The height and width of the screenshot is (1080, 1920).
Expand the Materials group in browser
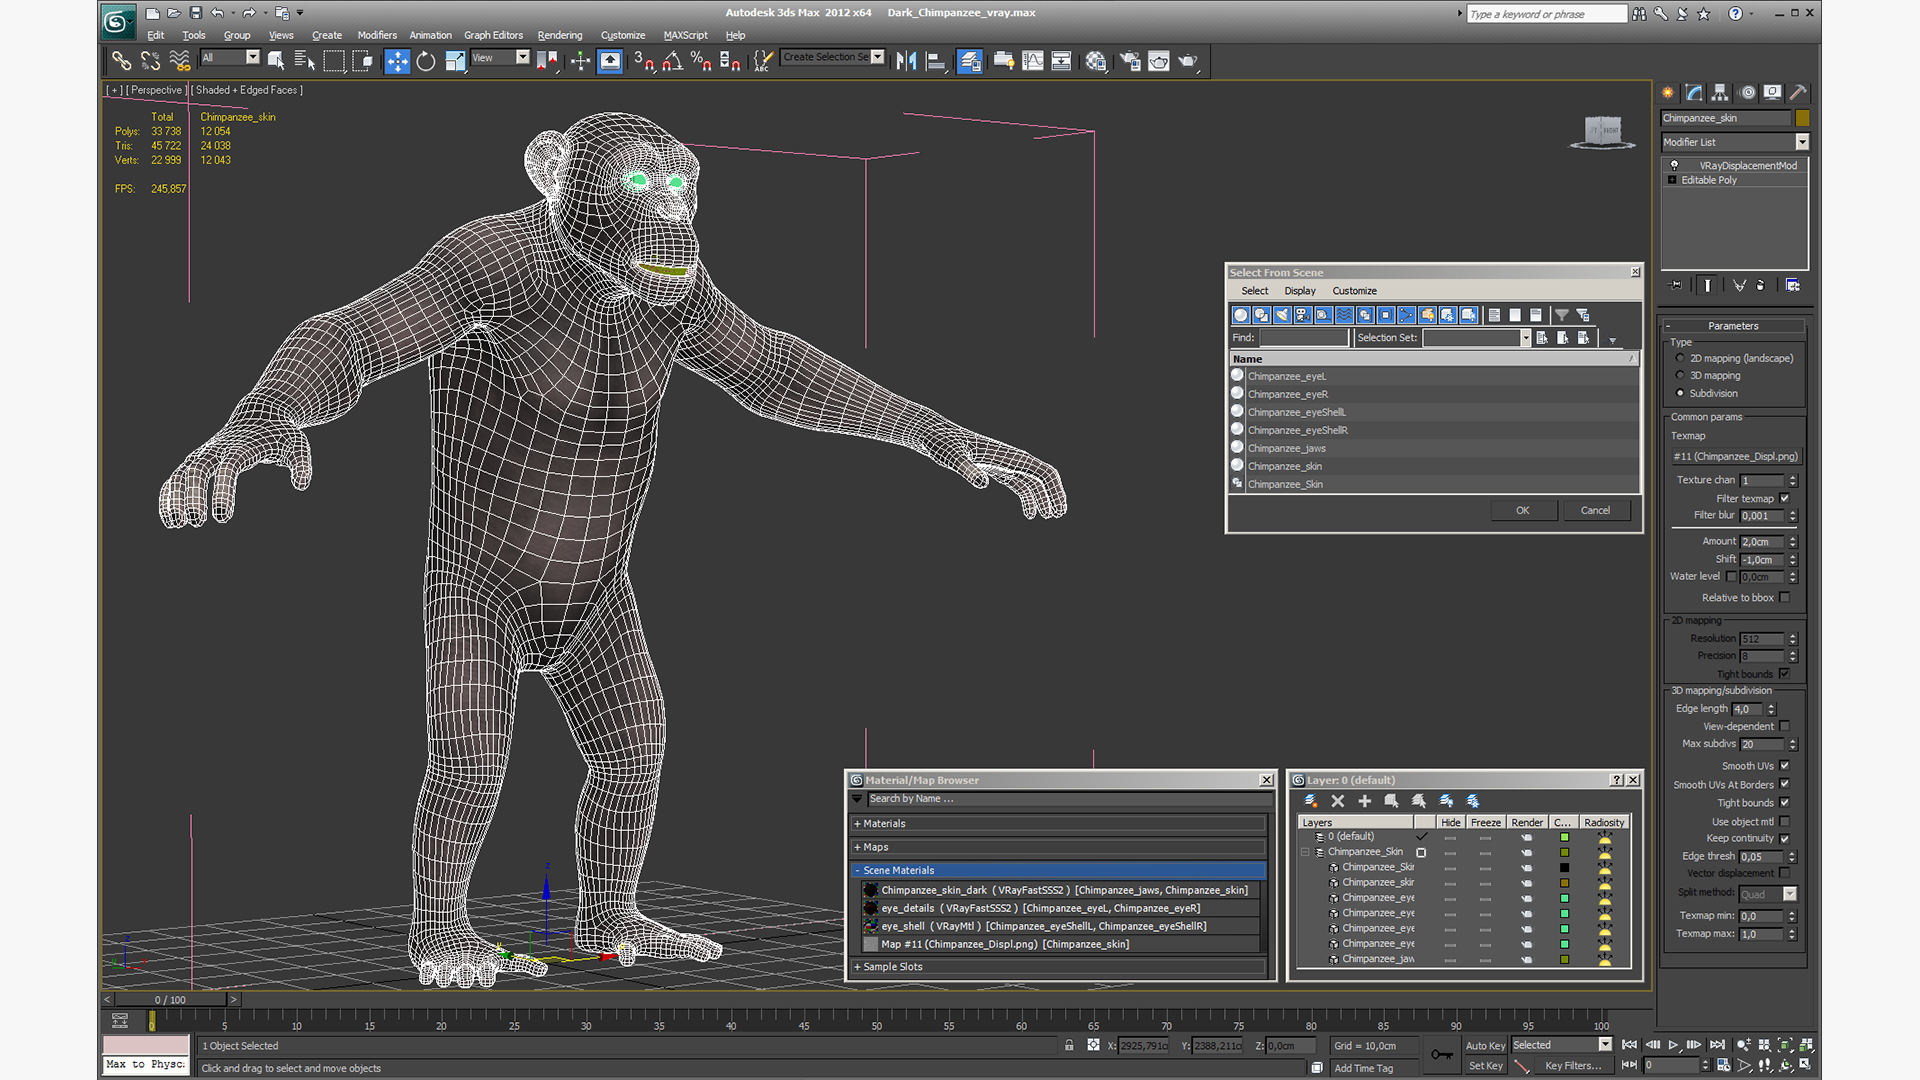click(x=884, y=824)
